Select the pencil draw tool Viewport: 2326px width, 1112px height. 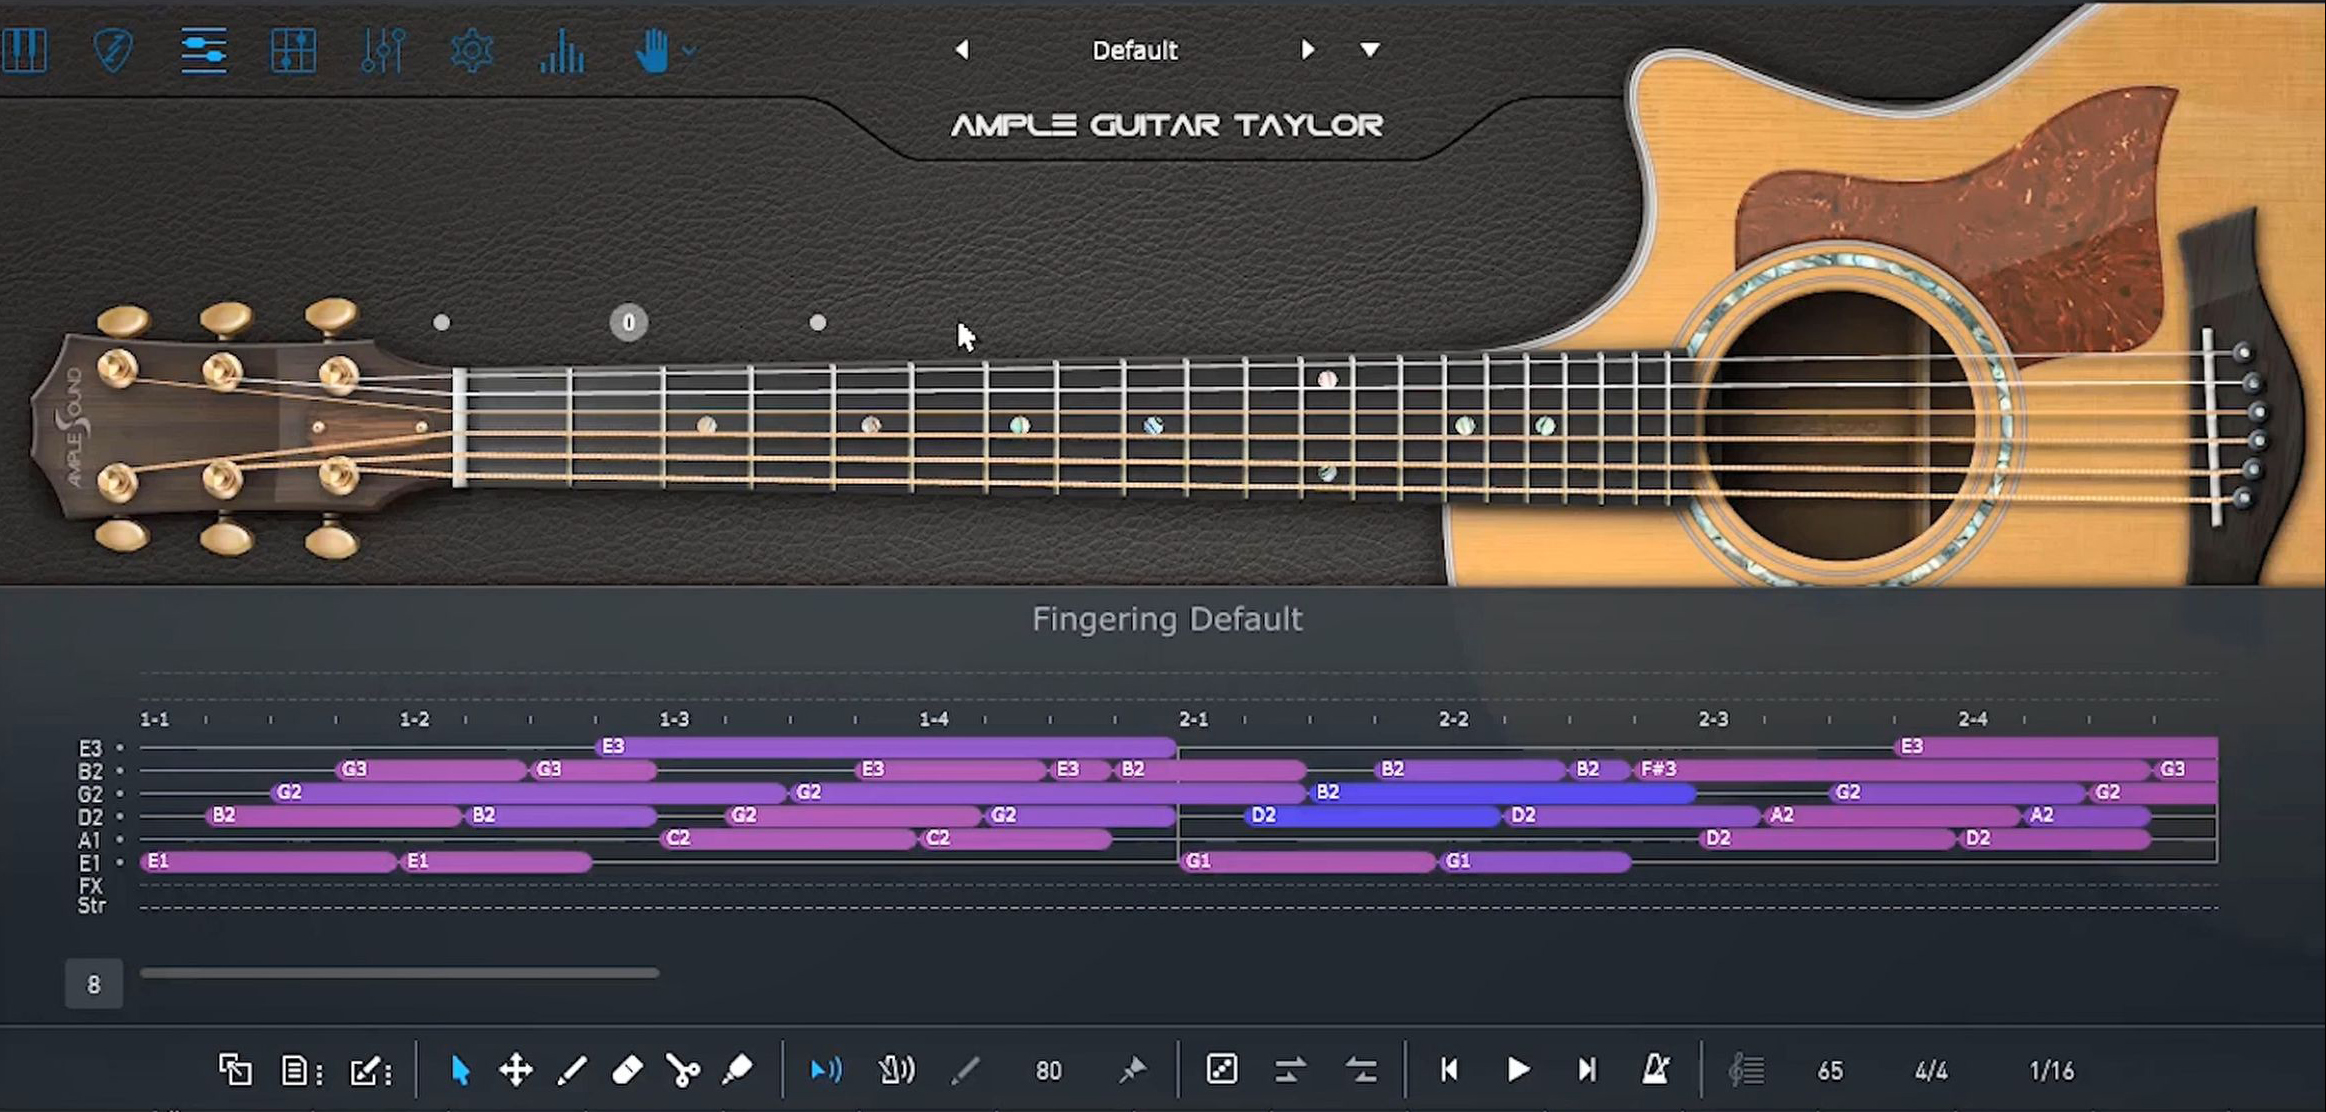point(572,1071)
